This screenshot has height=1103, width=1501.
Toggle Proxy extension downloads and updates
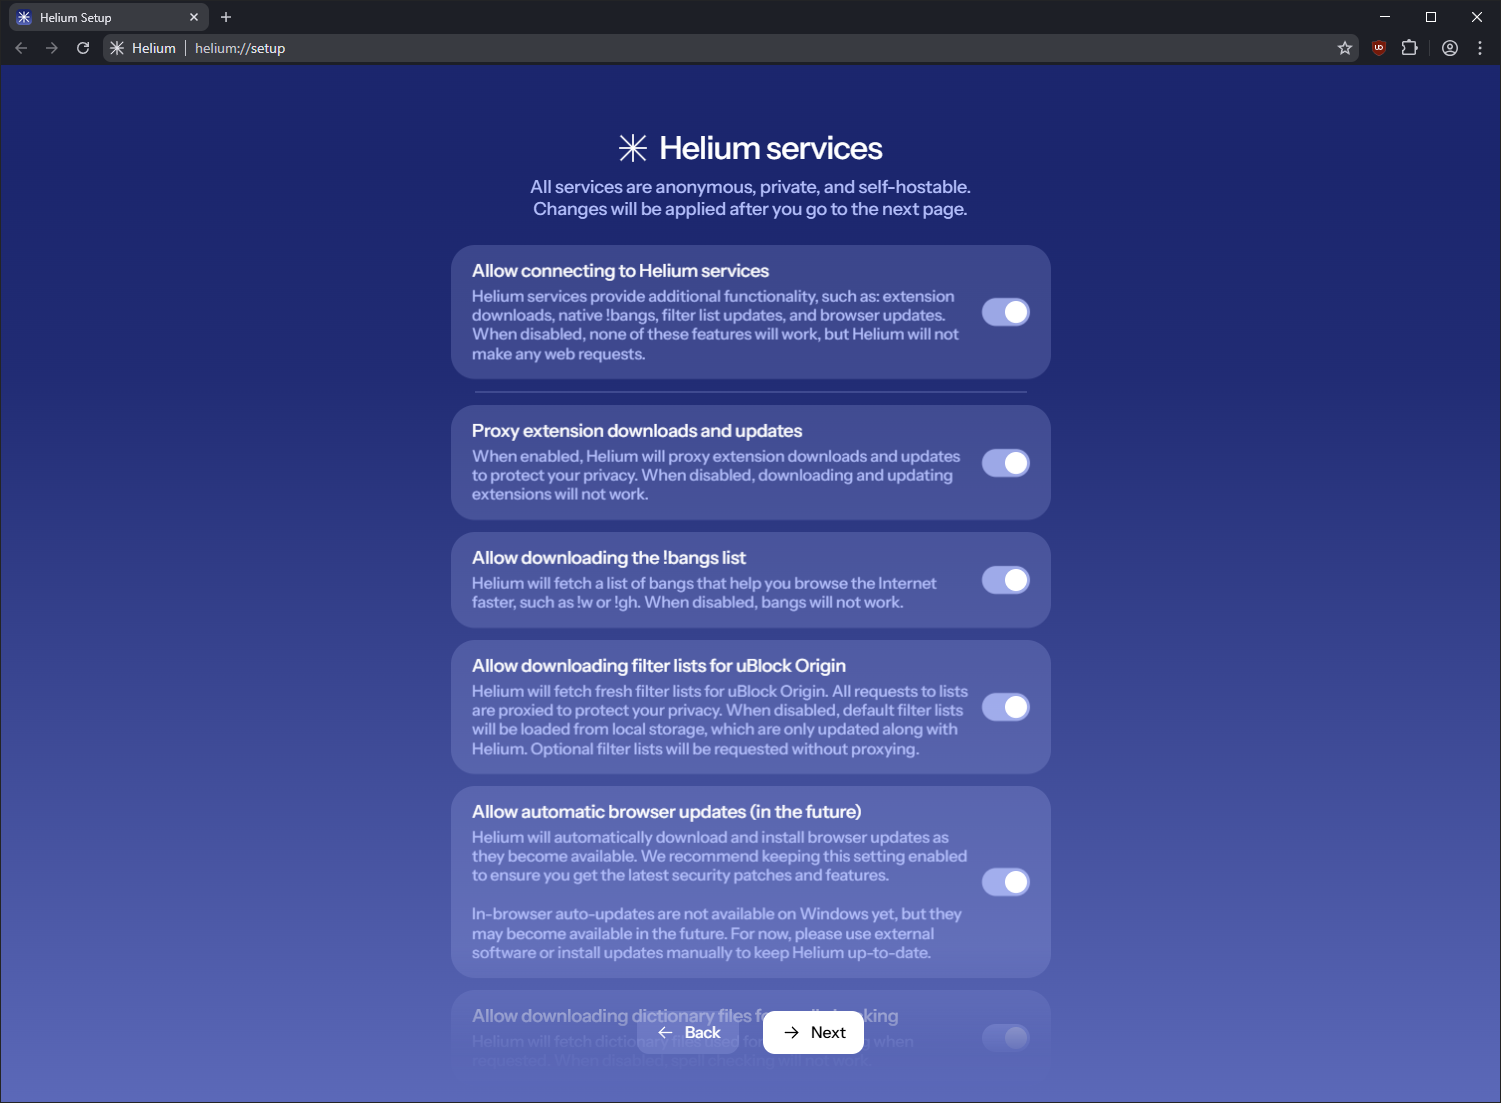click(x=1006, y=462)
